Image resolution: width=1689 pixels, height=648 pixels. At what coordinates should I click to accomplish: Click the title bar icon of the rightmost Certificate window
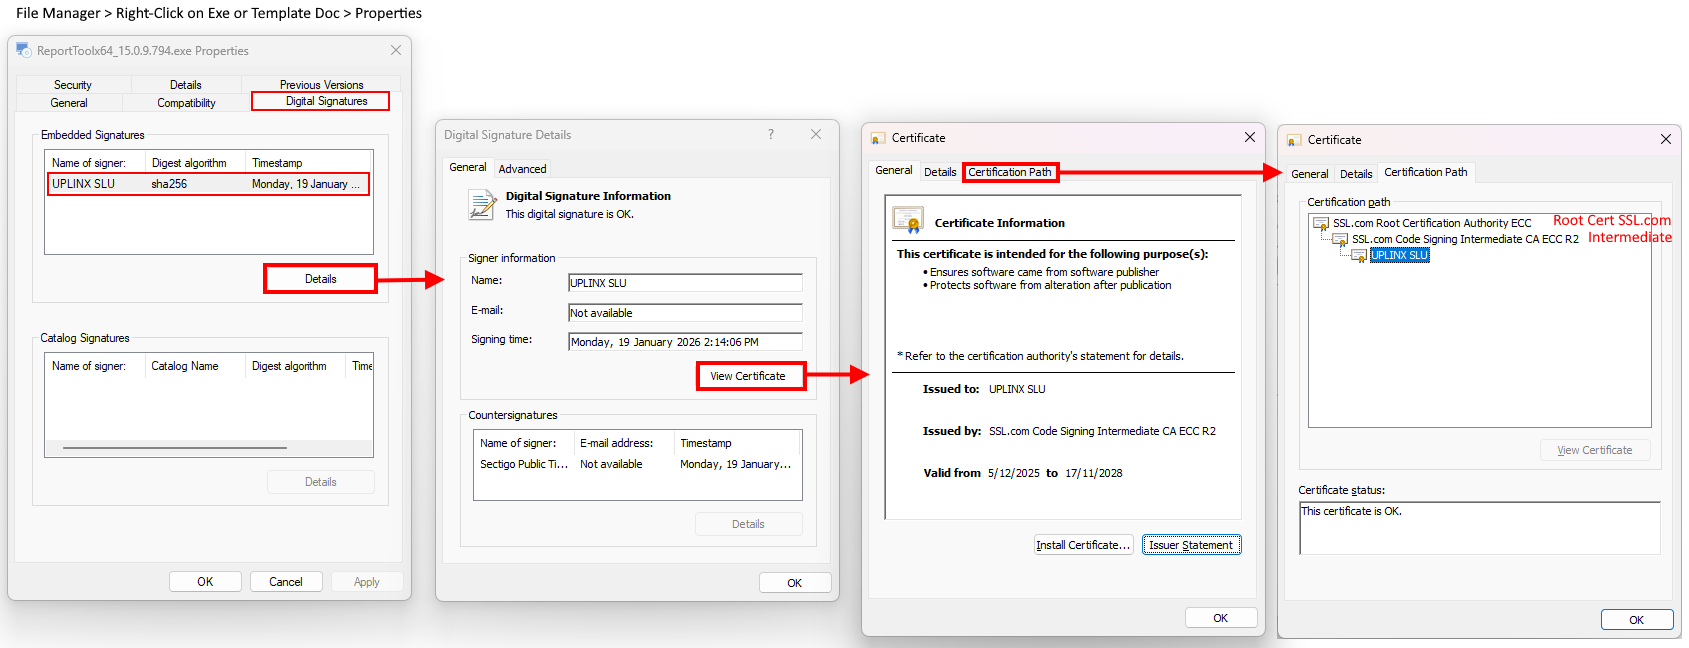[x=1294, y=140]
